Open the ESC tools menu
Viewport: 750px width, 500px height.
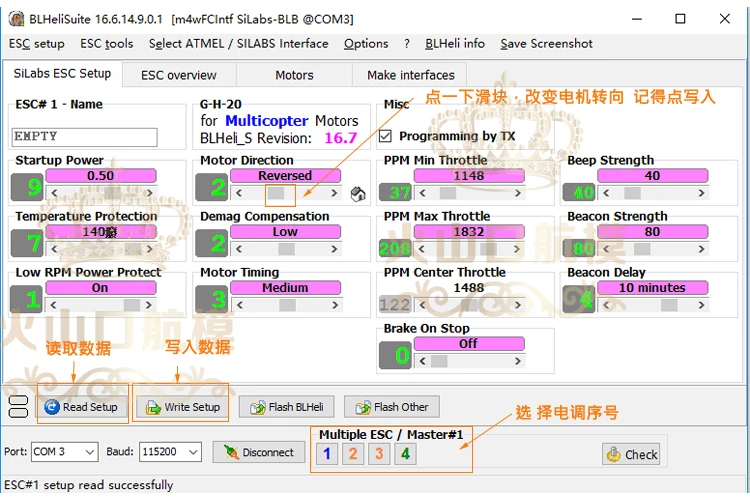click(x=107, y=44)
